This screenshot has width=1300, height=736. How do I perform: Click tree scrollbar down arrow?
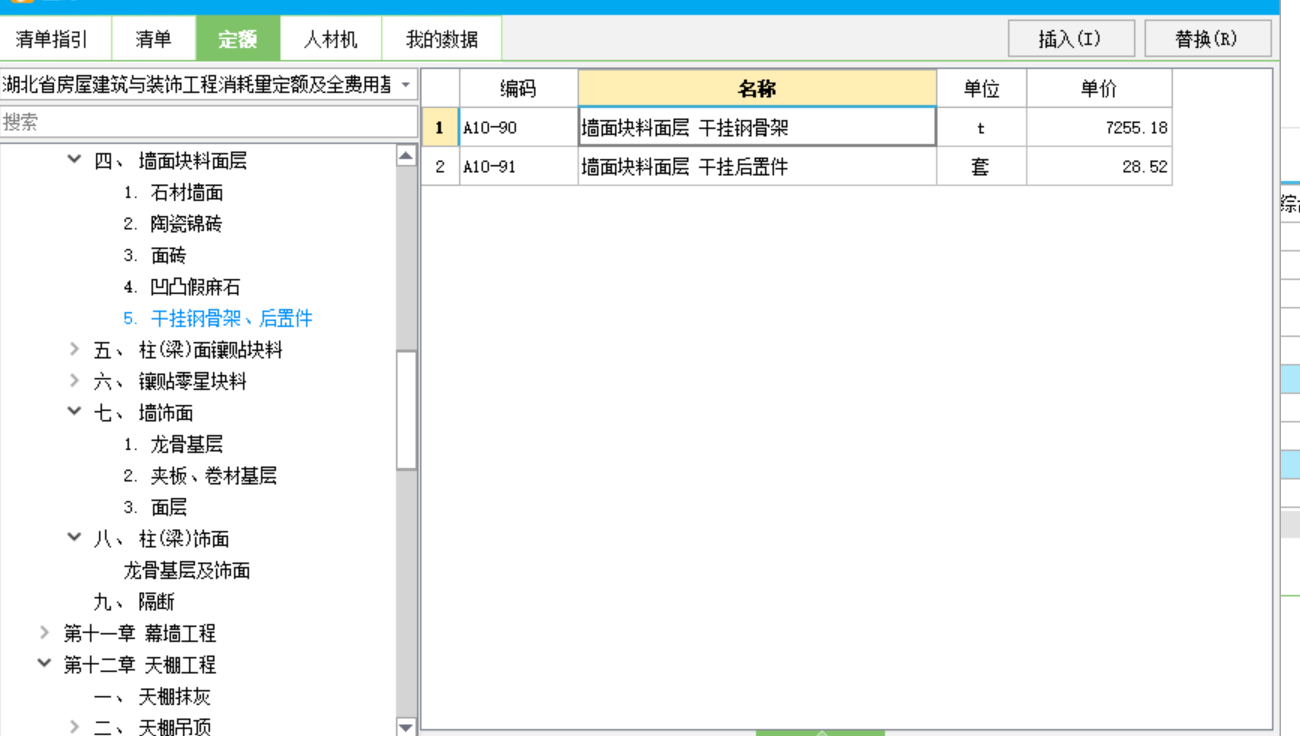(406, 727)
